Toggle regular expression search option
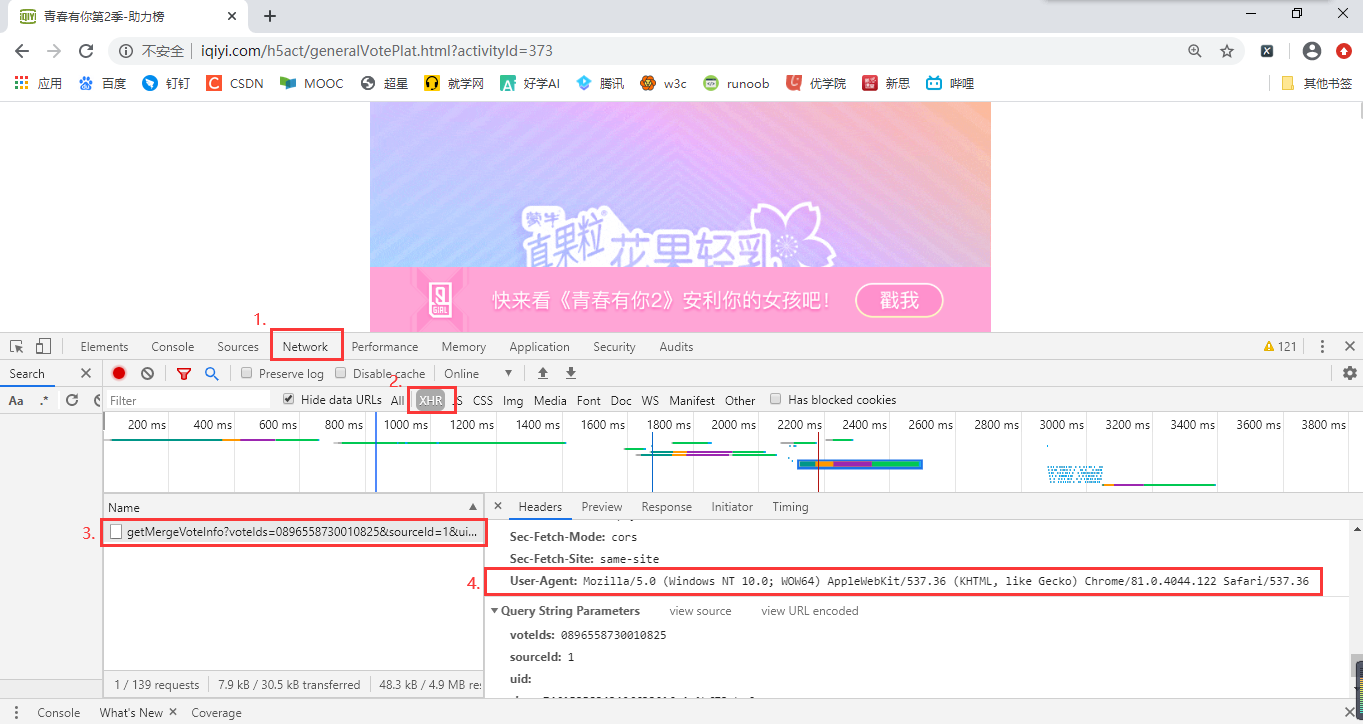Viewport: 1363px width, 724px height. tap(44, 400)
